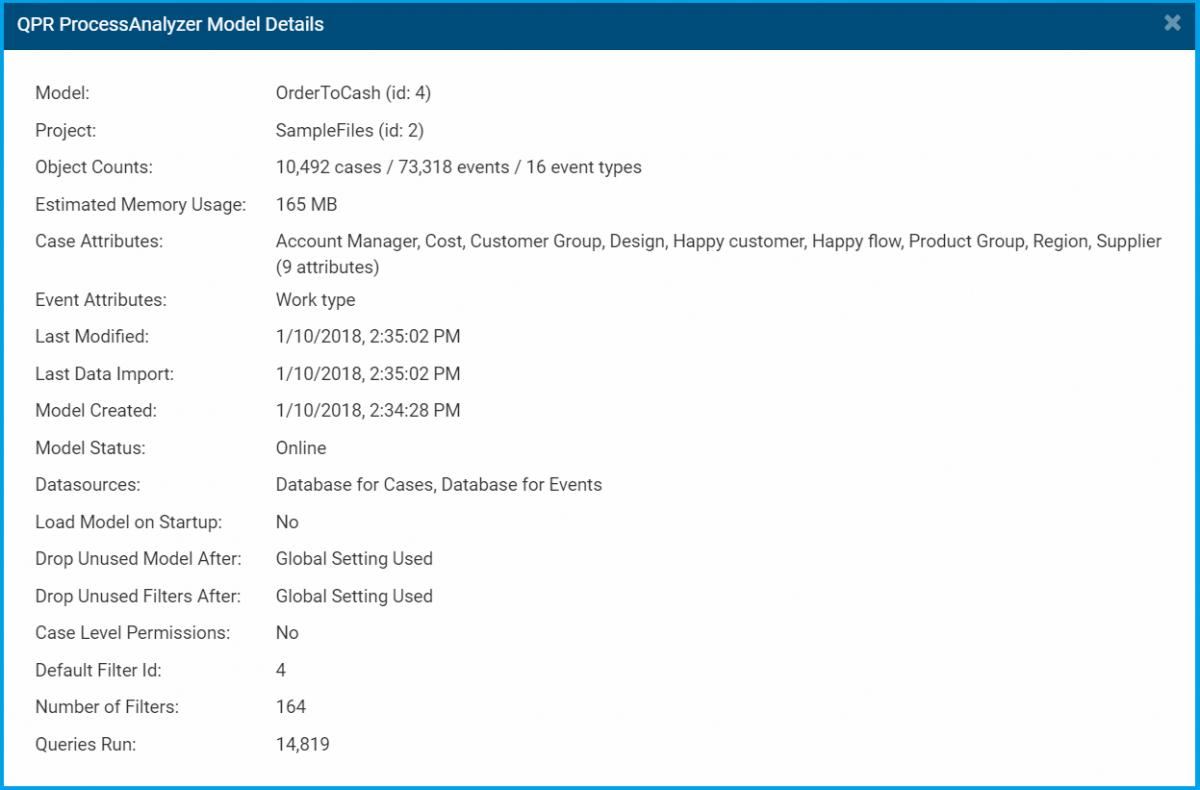Image resolution: width=1200 pixels, height=790 pixels.
Task: Select 'Global Setting Used' for Drop Unused Model
Action: click(354, 558)
